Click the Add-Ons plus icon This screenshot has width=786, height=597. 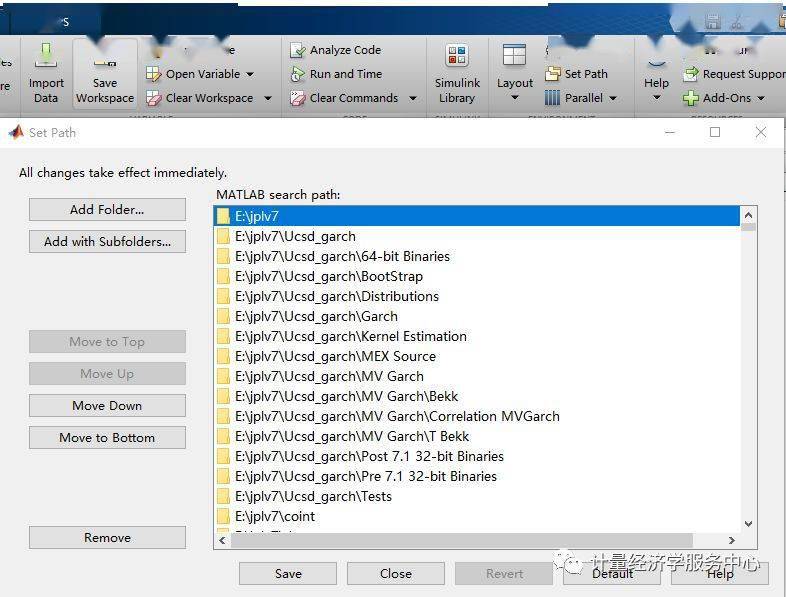tap(691, 98)
